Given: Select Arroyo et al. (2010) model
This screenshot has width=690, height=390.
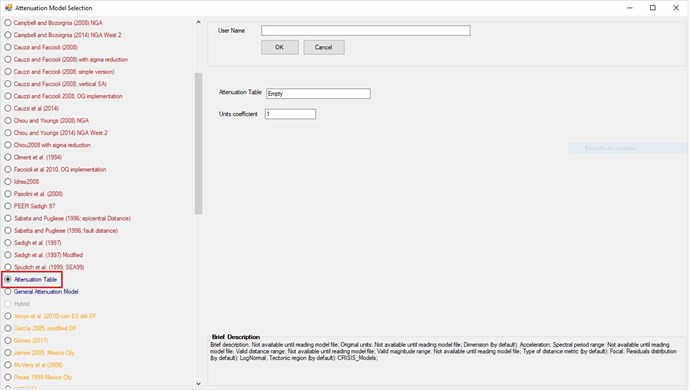Looking at the screenshot, I should (x=50, y=316).
